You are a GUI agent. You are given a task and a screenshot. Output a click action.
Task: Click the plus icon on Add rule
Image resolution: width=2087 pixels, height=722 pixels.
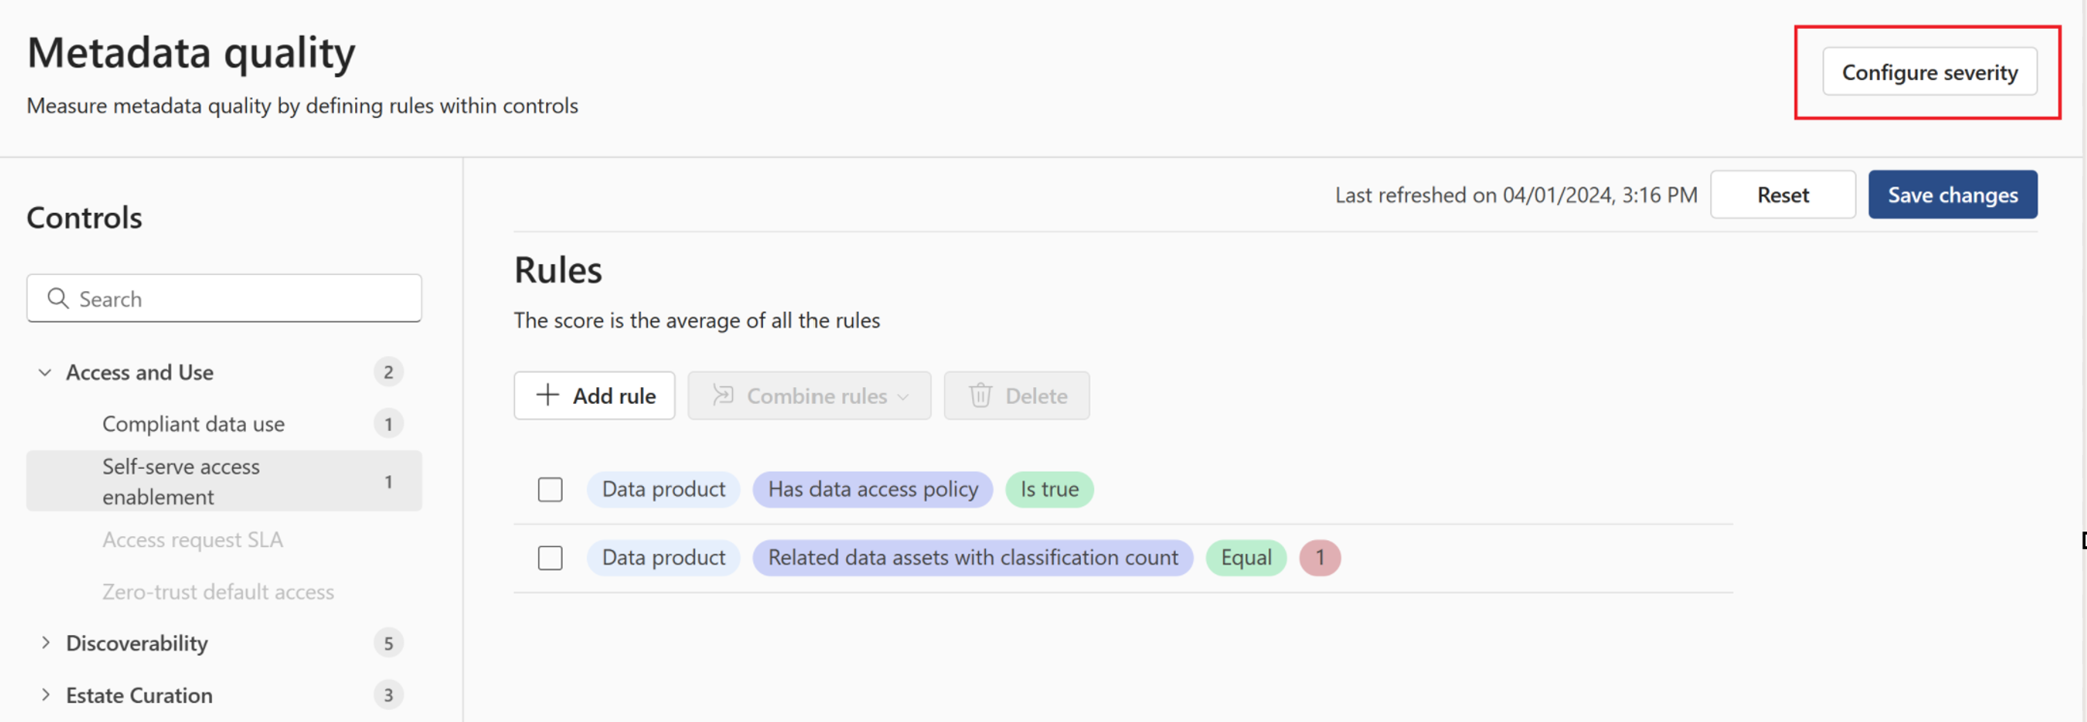[547, 395]
